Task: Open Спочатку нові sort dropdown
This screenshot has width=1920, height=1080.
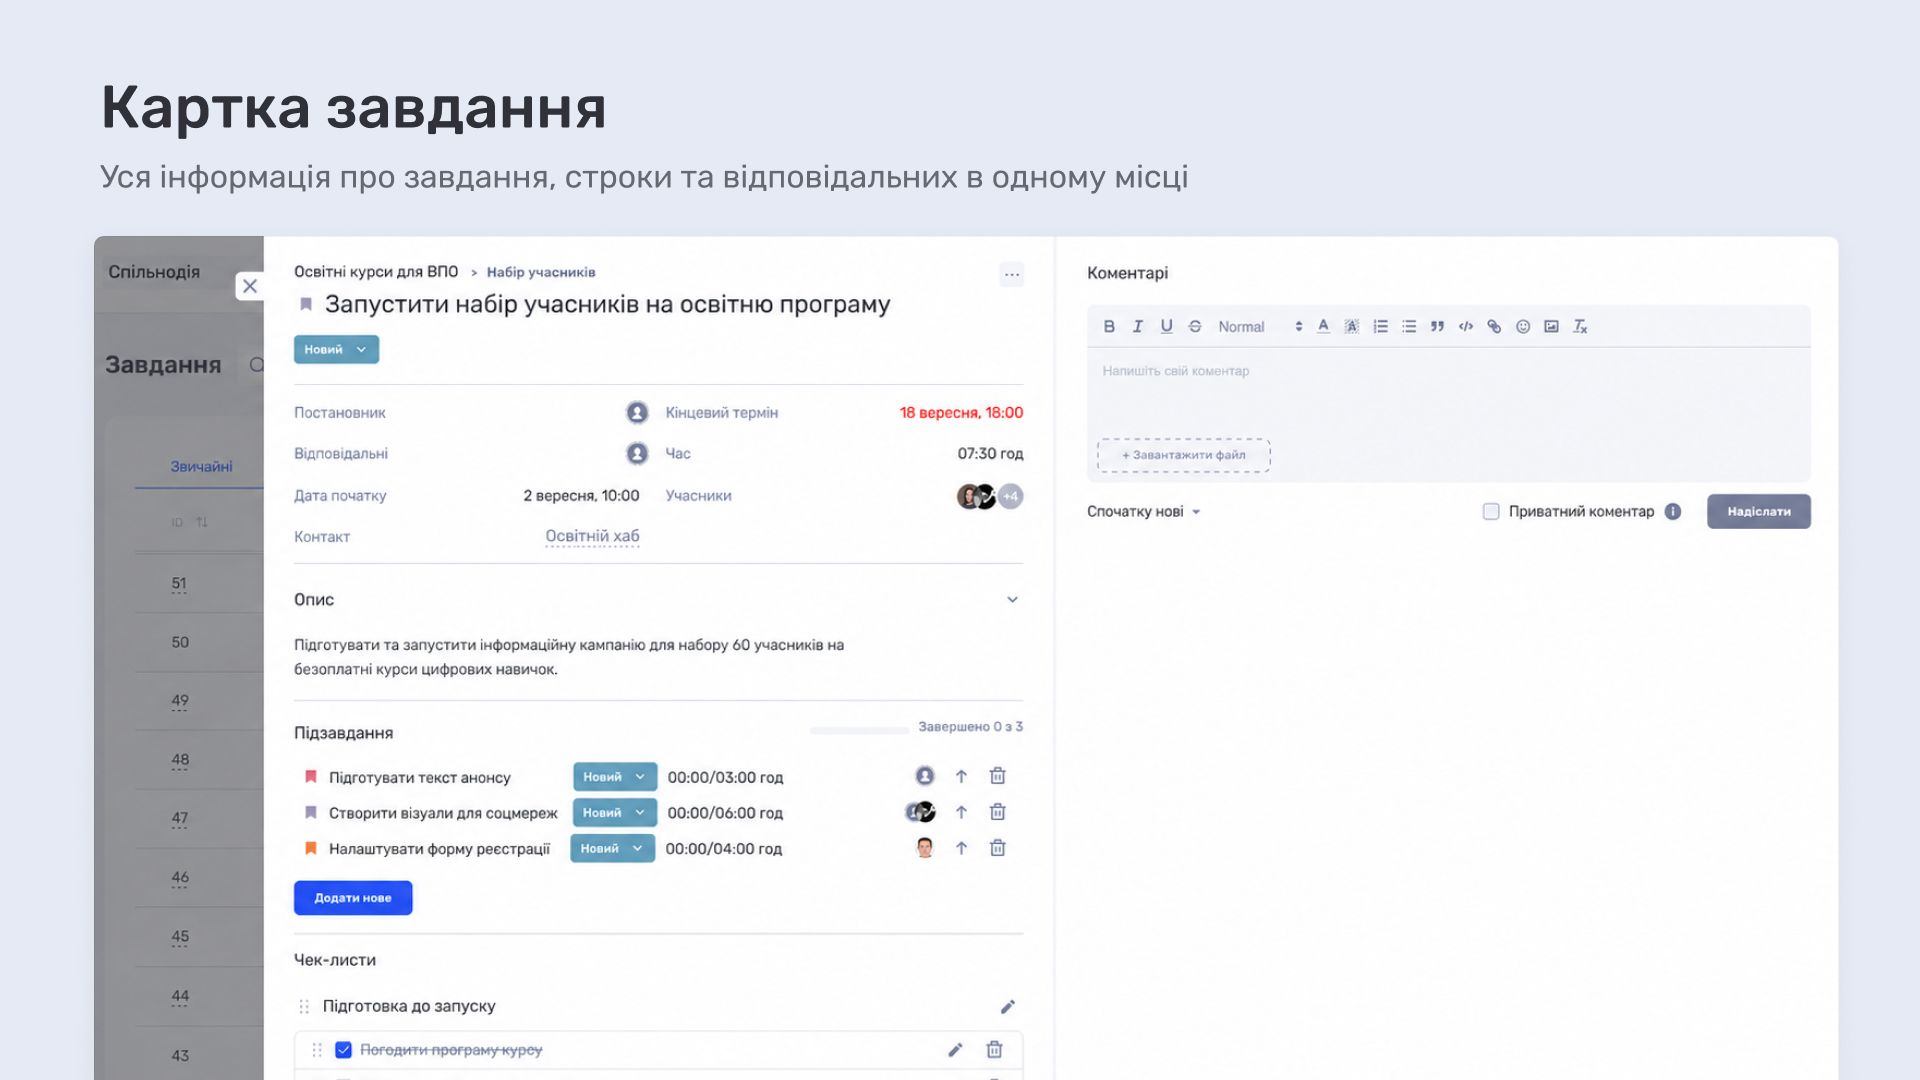Action: click(x=1143, y=511)
